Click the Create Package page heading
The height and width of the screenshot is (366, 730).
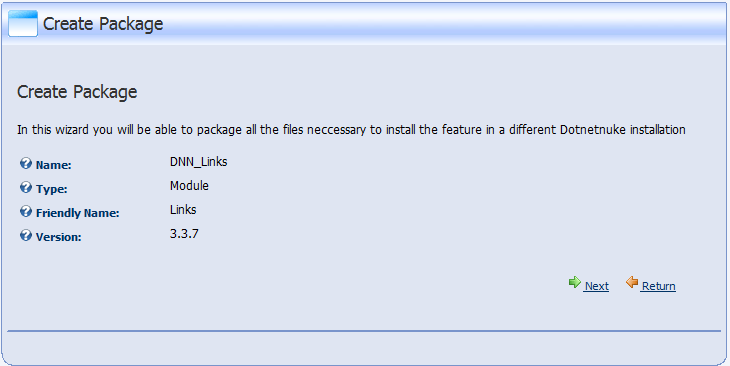click(77, 92)
